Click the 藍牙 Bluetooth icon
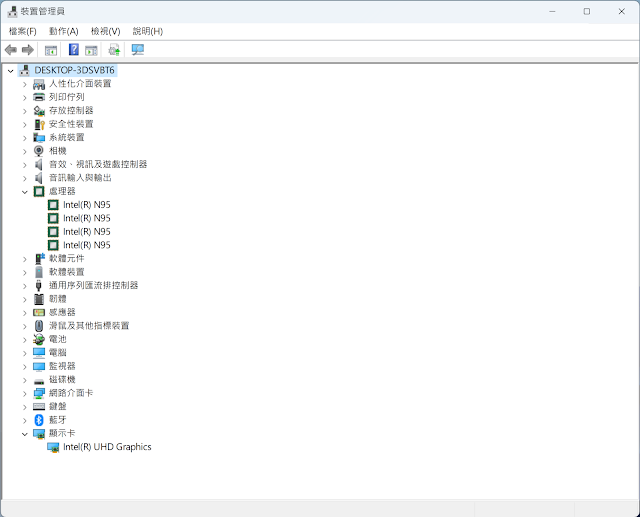This screenshot has height=517, width=640. click(39, 420)
